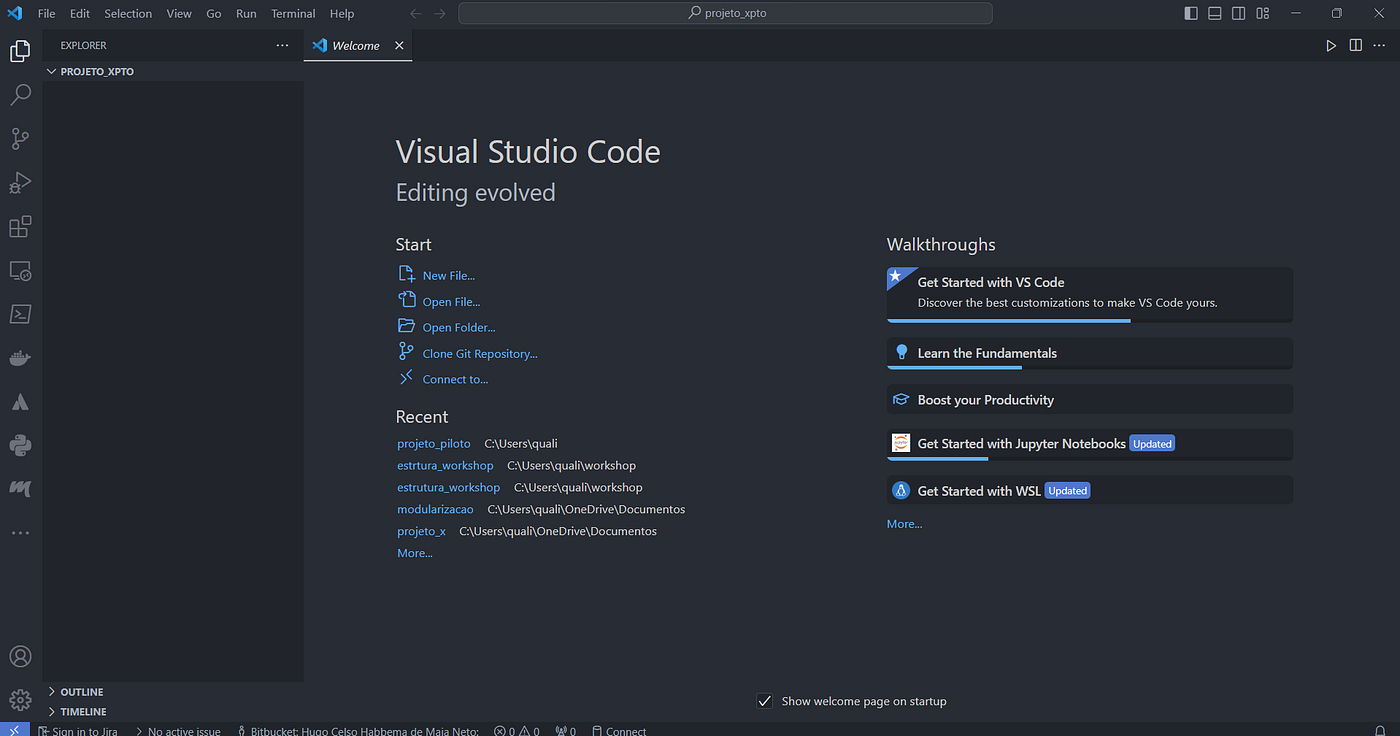Open the View menu
Screen dimensions: 1400x736
(x=179, y=13)
